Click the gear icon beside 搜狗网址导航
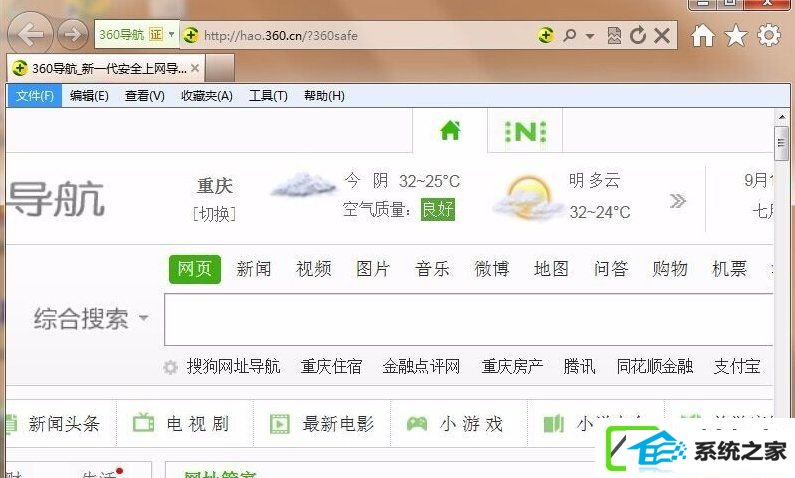795x478 pixels. (170, 367)
